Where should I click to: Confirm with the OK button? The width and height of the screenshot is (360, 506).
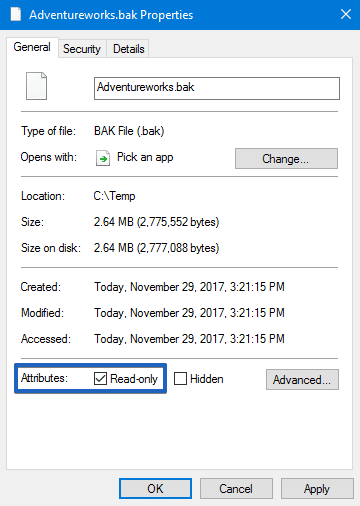click(x=155, y=489)
